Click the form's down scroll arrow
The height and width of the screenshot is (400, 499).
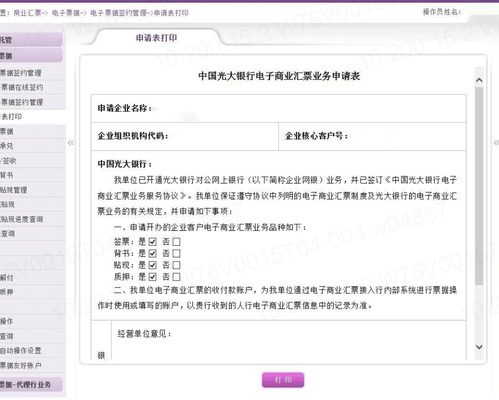pos(479,347)
